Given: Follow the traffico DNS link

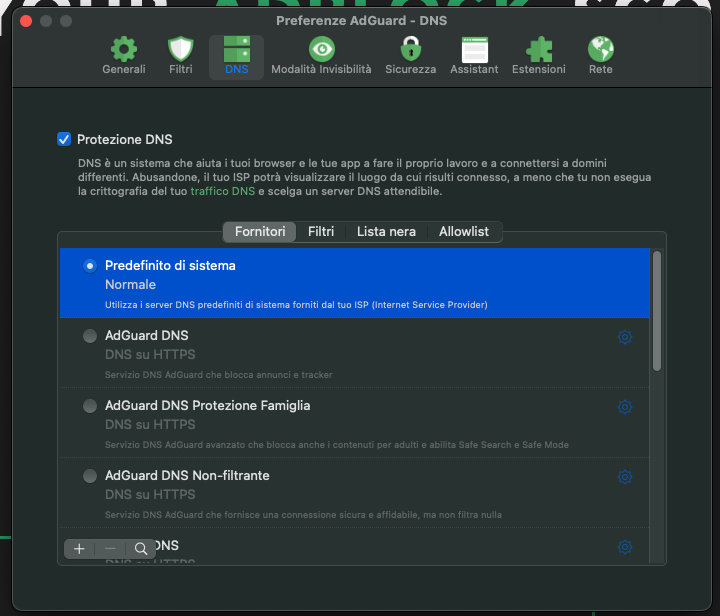Looking at the screenshot, I should click(x=223, y=191).
